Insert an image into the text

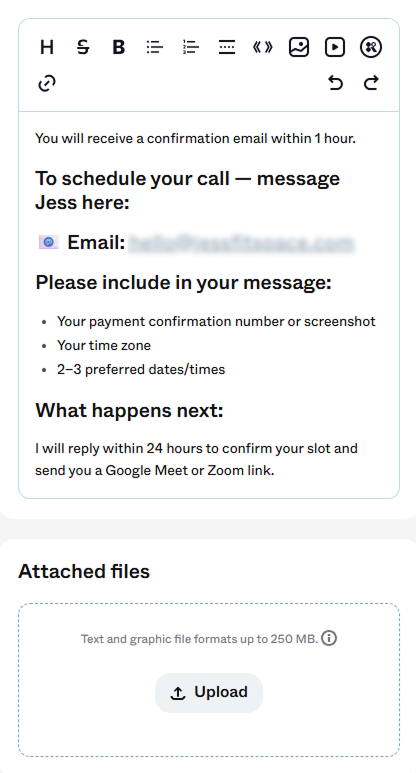pos(299,47)
